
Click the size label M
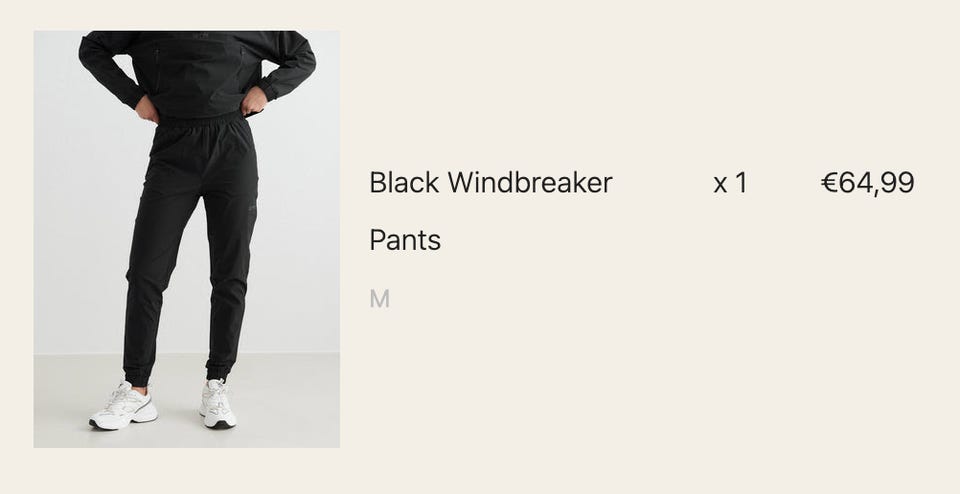(380, 299)
